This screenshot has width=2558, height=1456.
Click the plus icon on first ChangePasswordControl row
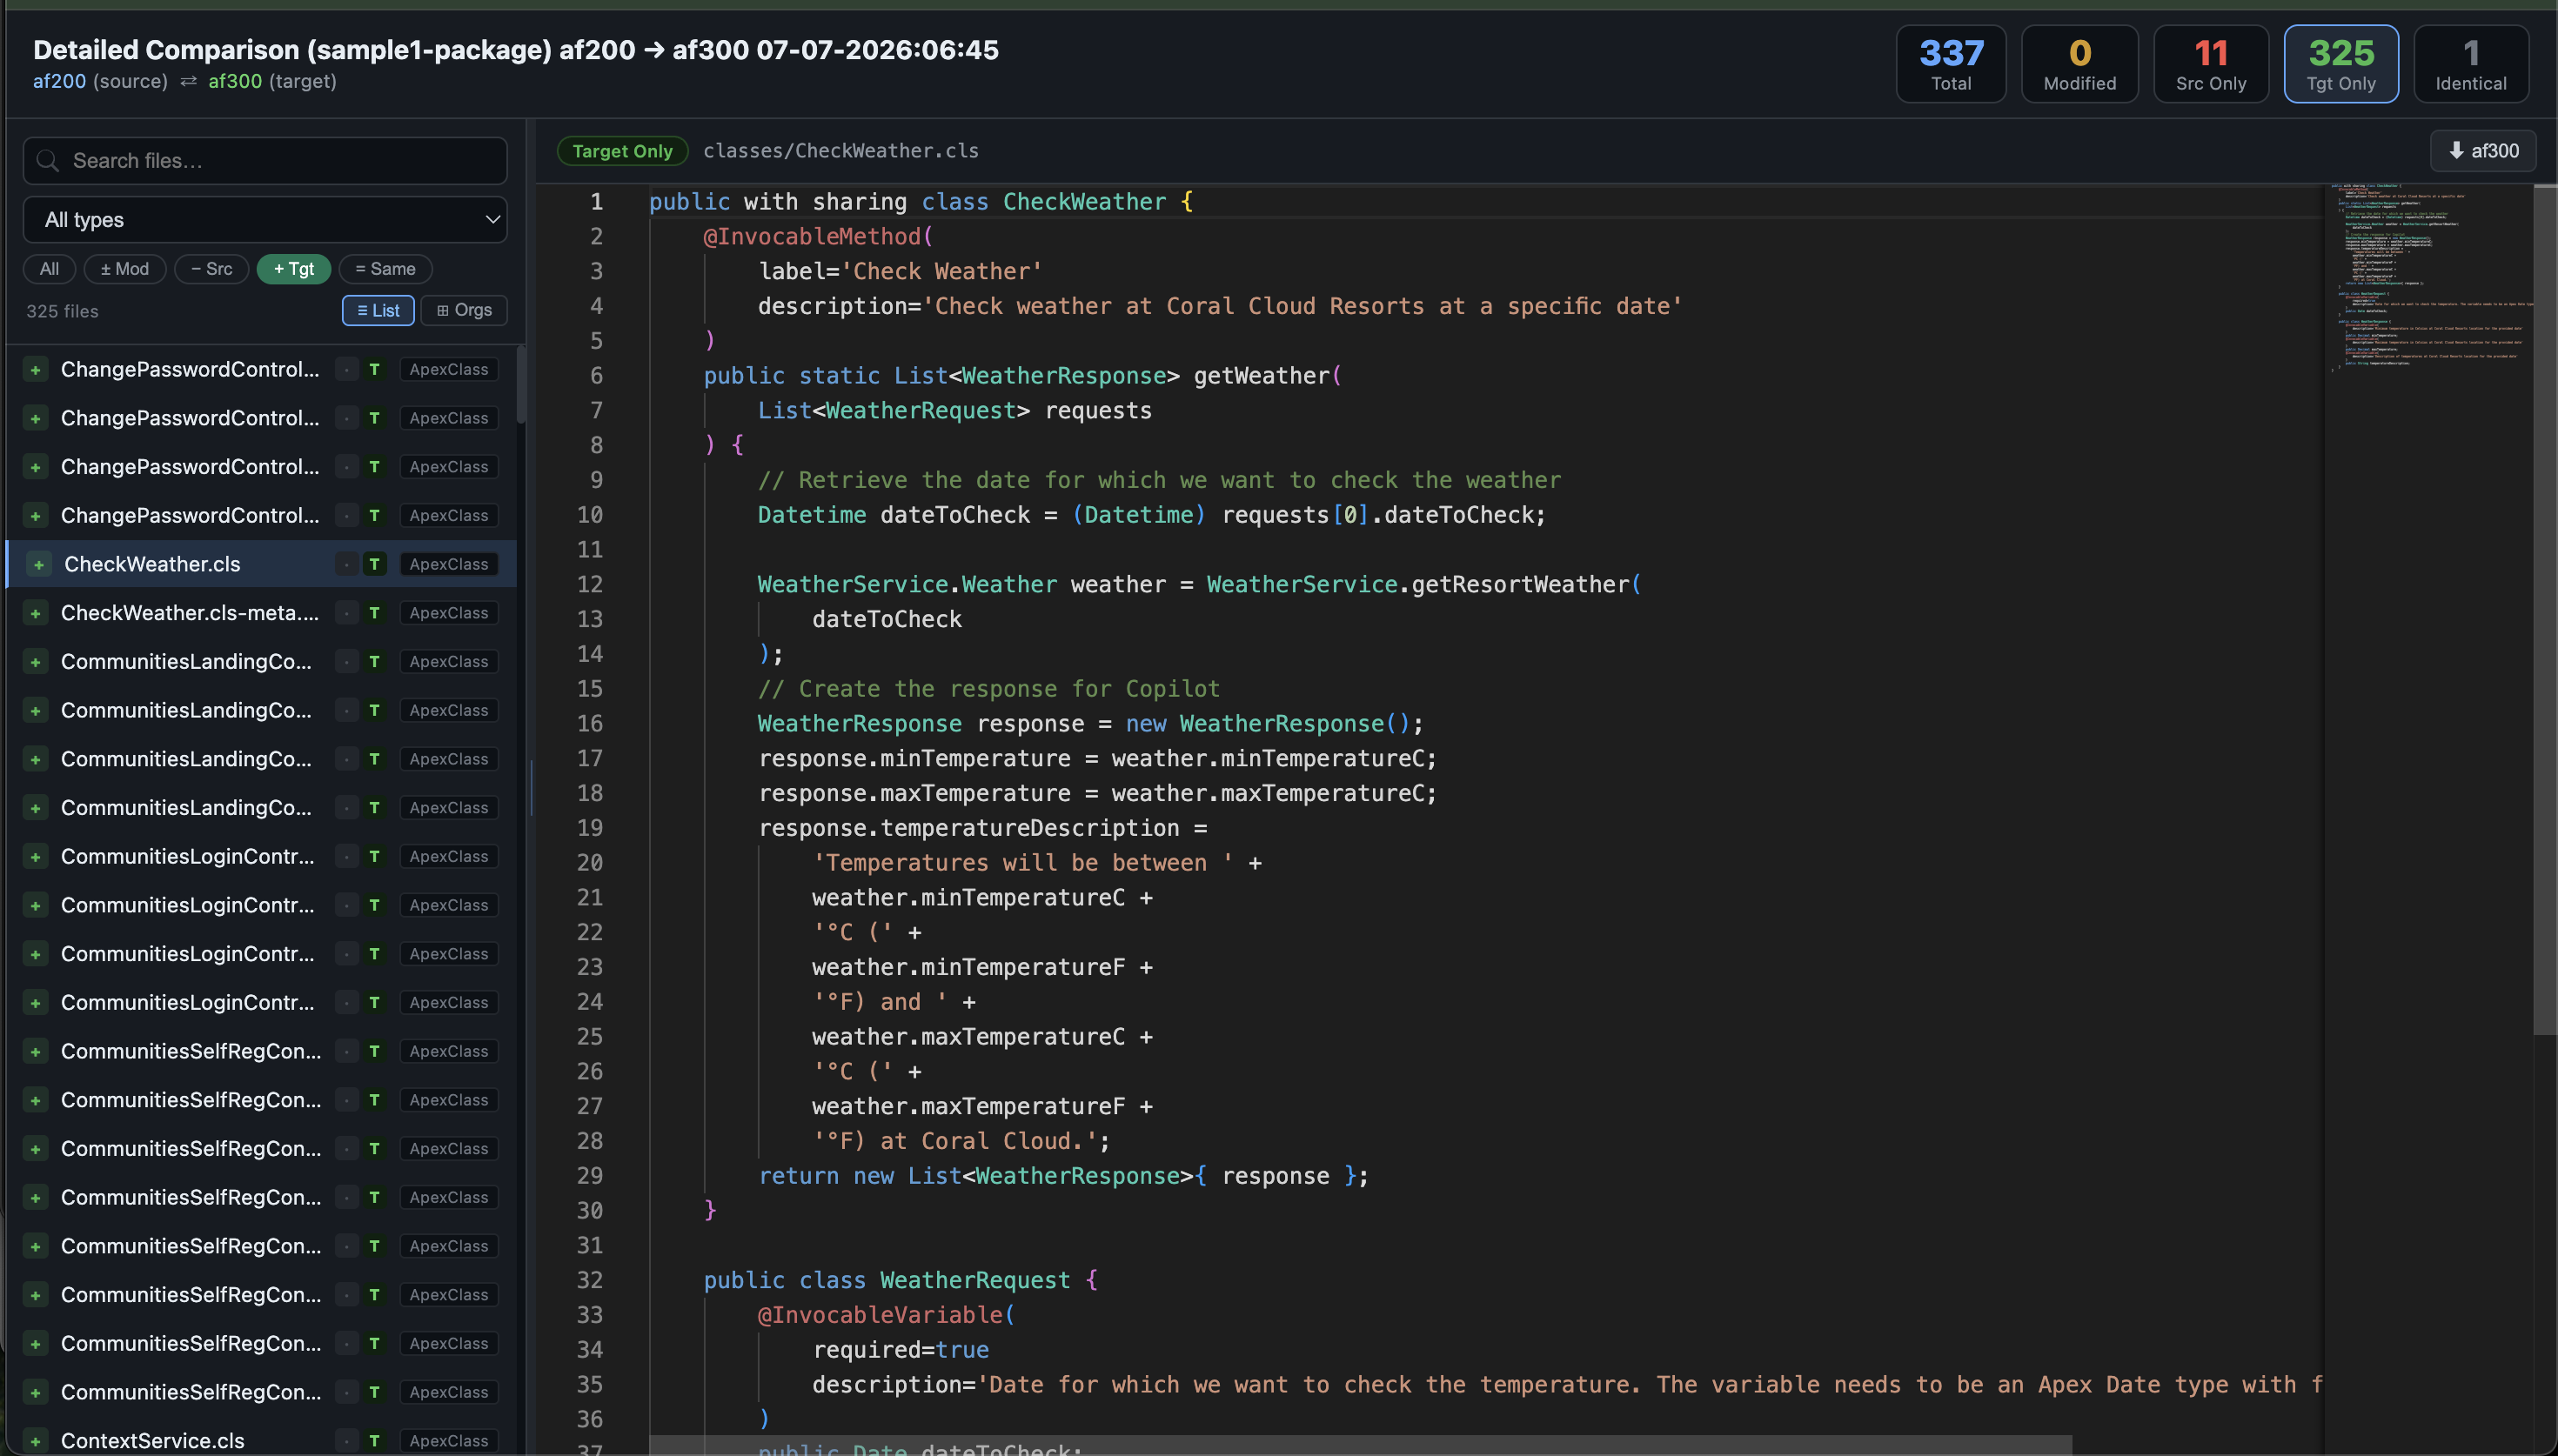35,370
